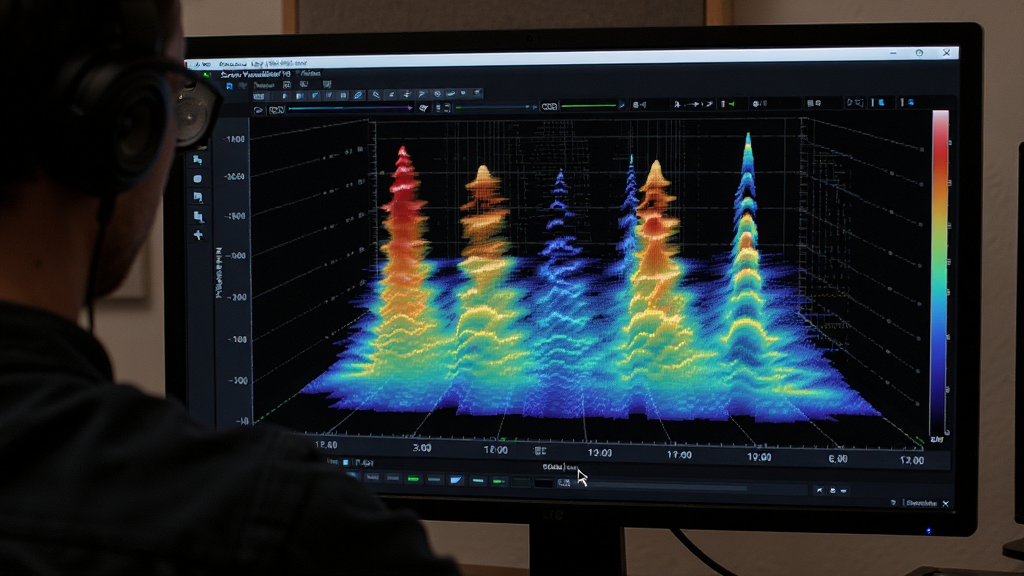The height and width of the screenshot is (576, 1024).
Task: Click the blue slanted button in bottom strip
Action: [456, 479]
